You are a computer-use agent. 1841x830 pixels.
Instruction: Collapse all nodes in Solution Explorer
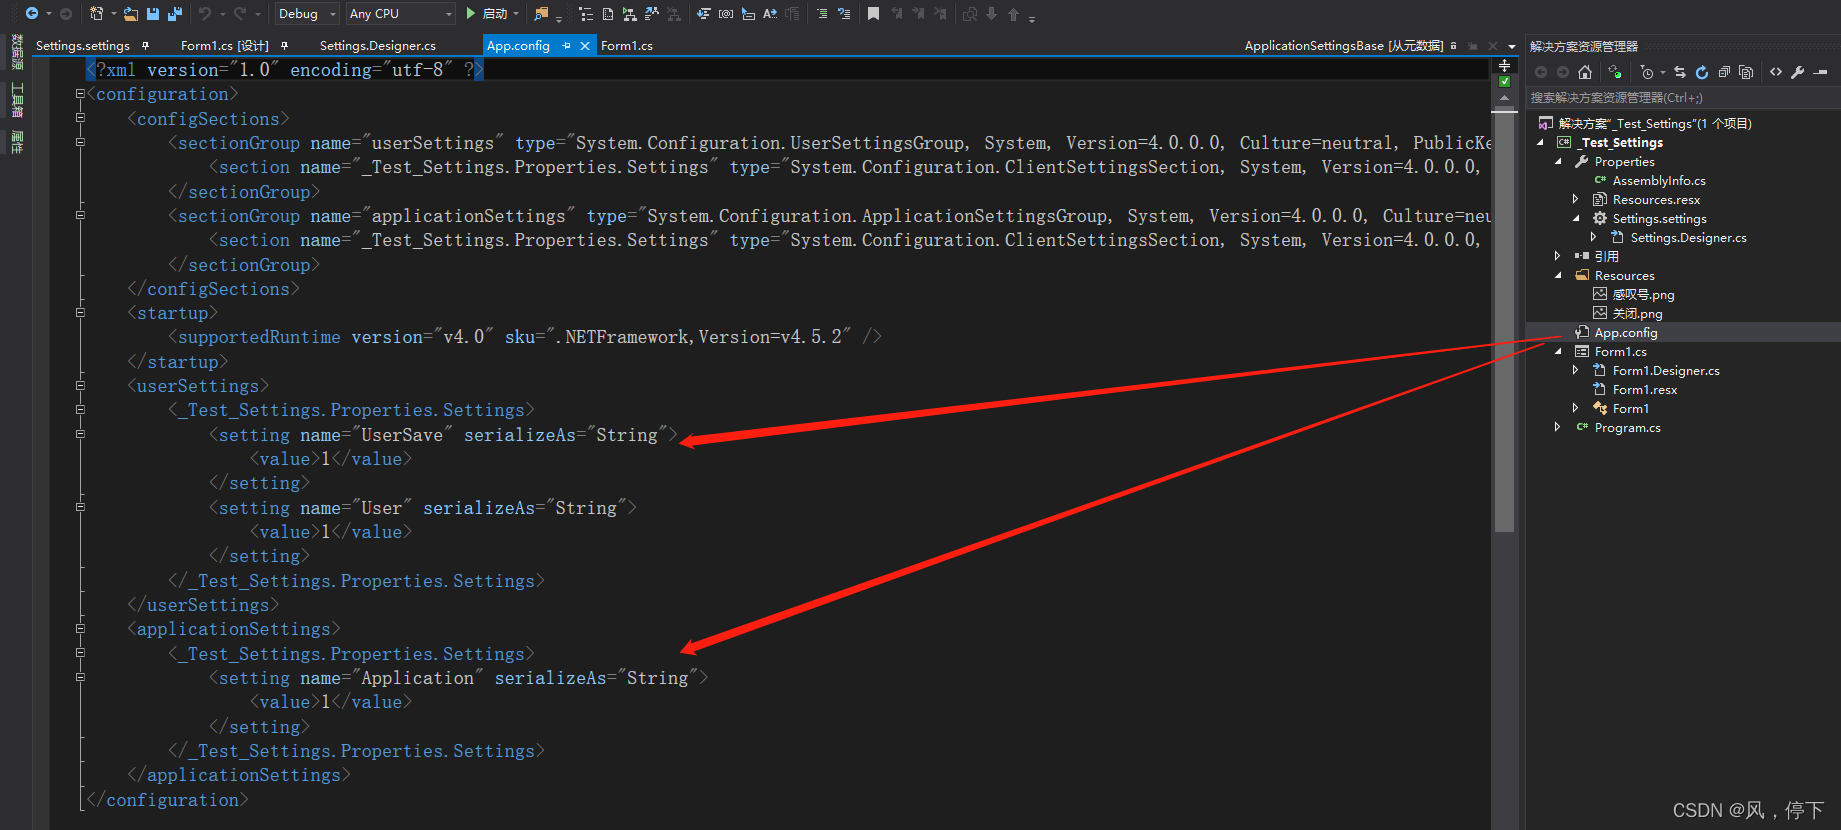pos(1724,72)
